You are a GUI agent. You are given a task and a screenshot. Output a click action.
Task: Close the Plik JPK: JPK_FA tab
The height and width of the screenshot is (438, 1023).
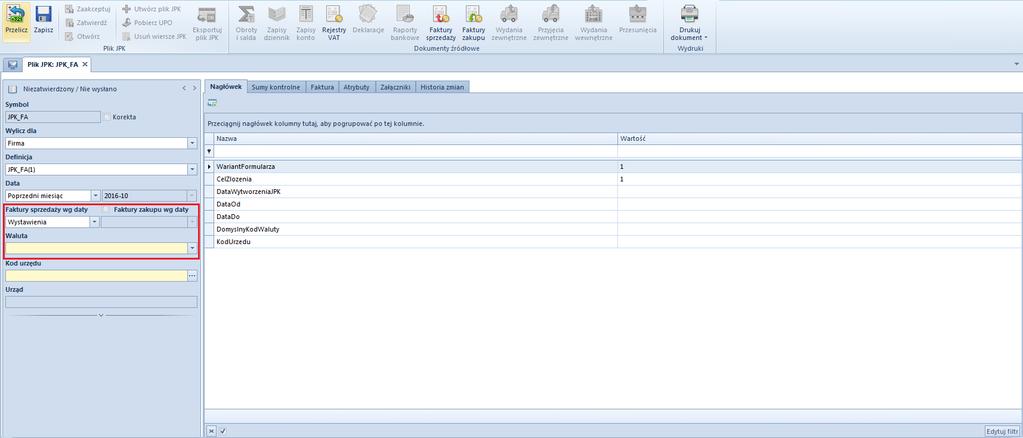pyautogui.click(x=85, y=65)
